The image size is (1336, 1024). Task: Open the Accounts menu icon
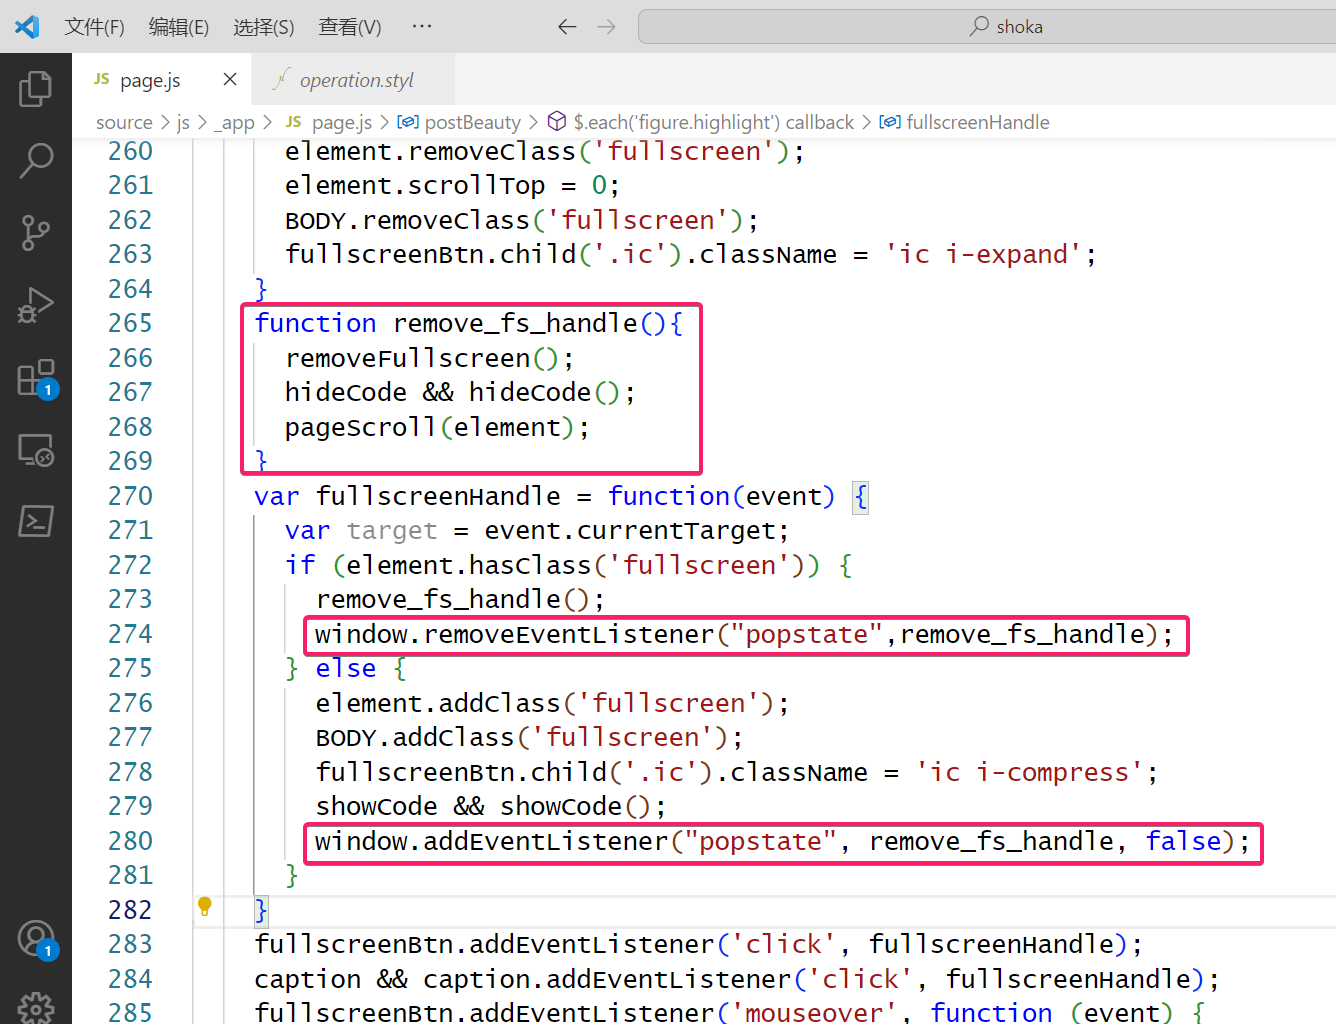pyautogui.click(x=36, y=939)
